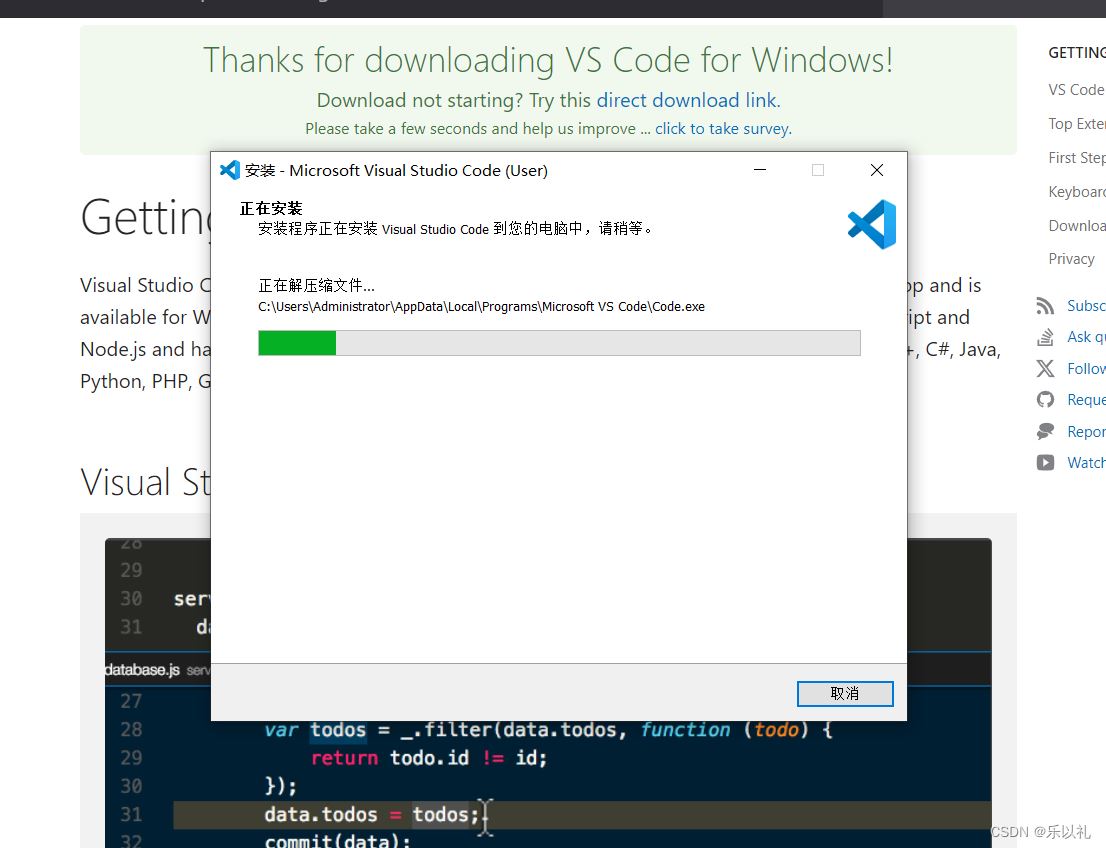Open First Steps from the sidebar

[x=1076, y=157]
